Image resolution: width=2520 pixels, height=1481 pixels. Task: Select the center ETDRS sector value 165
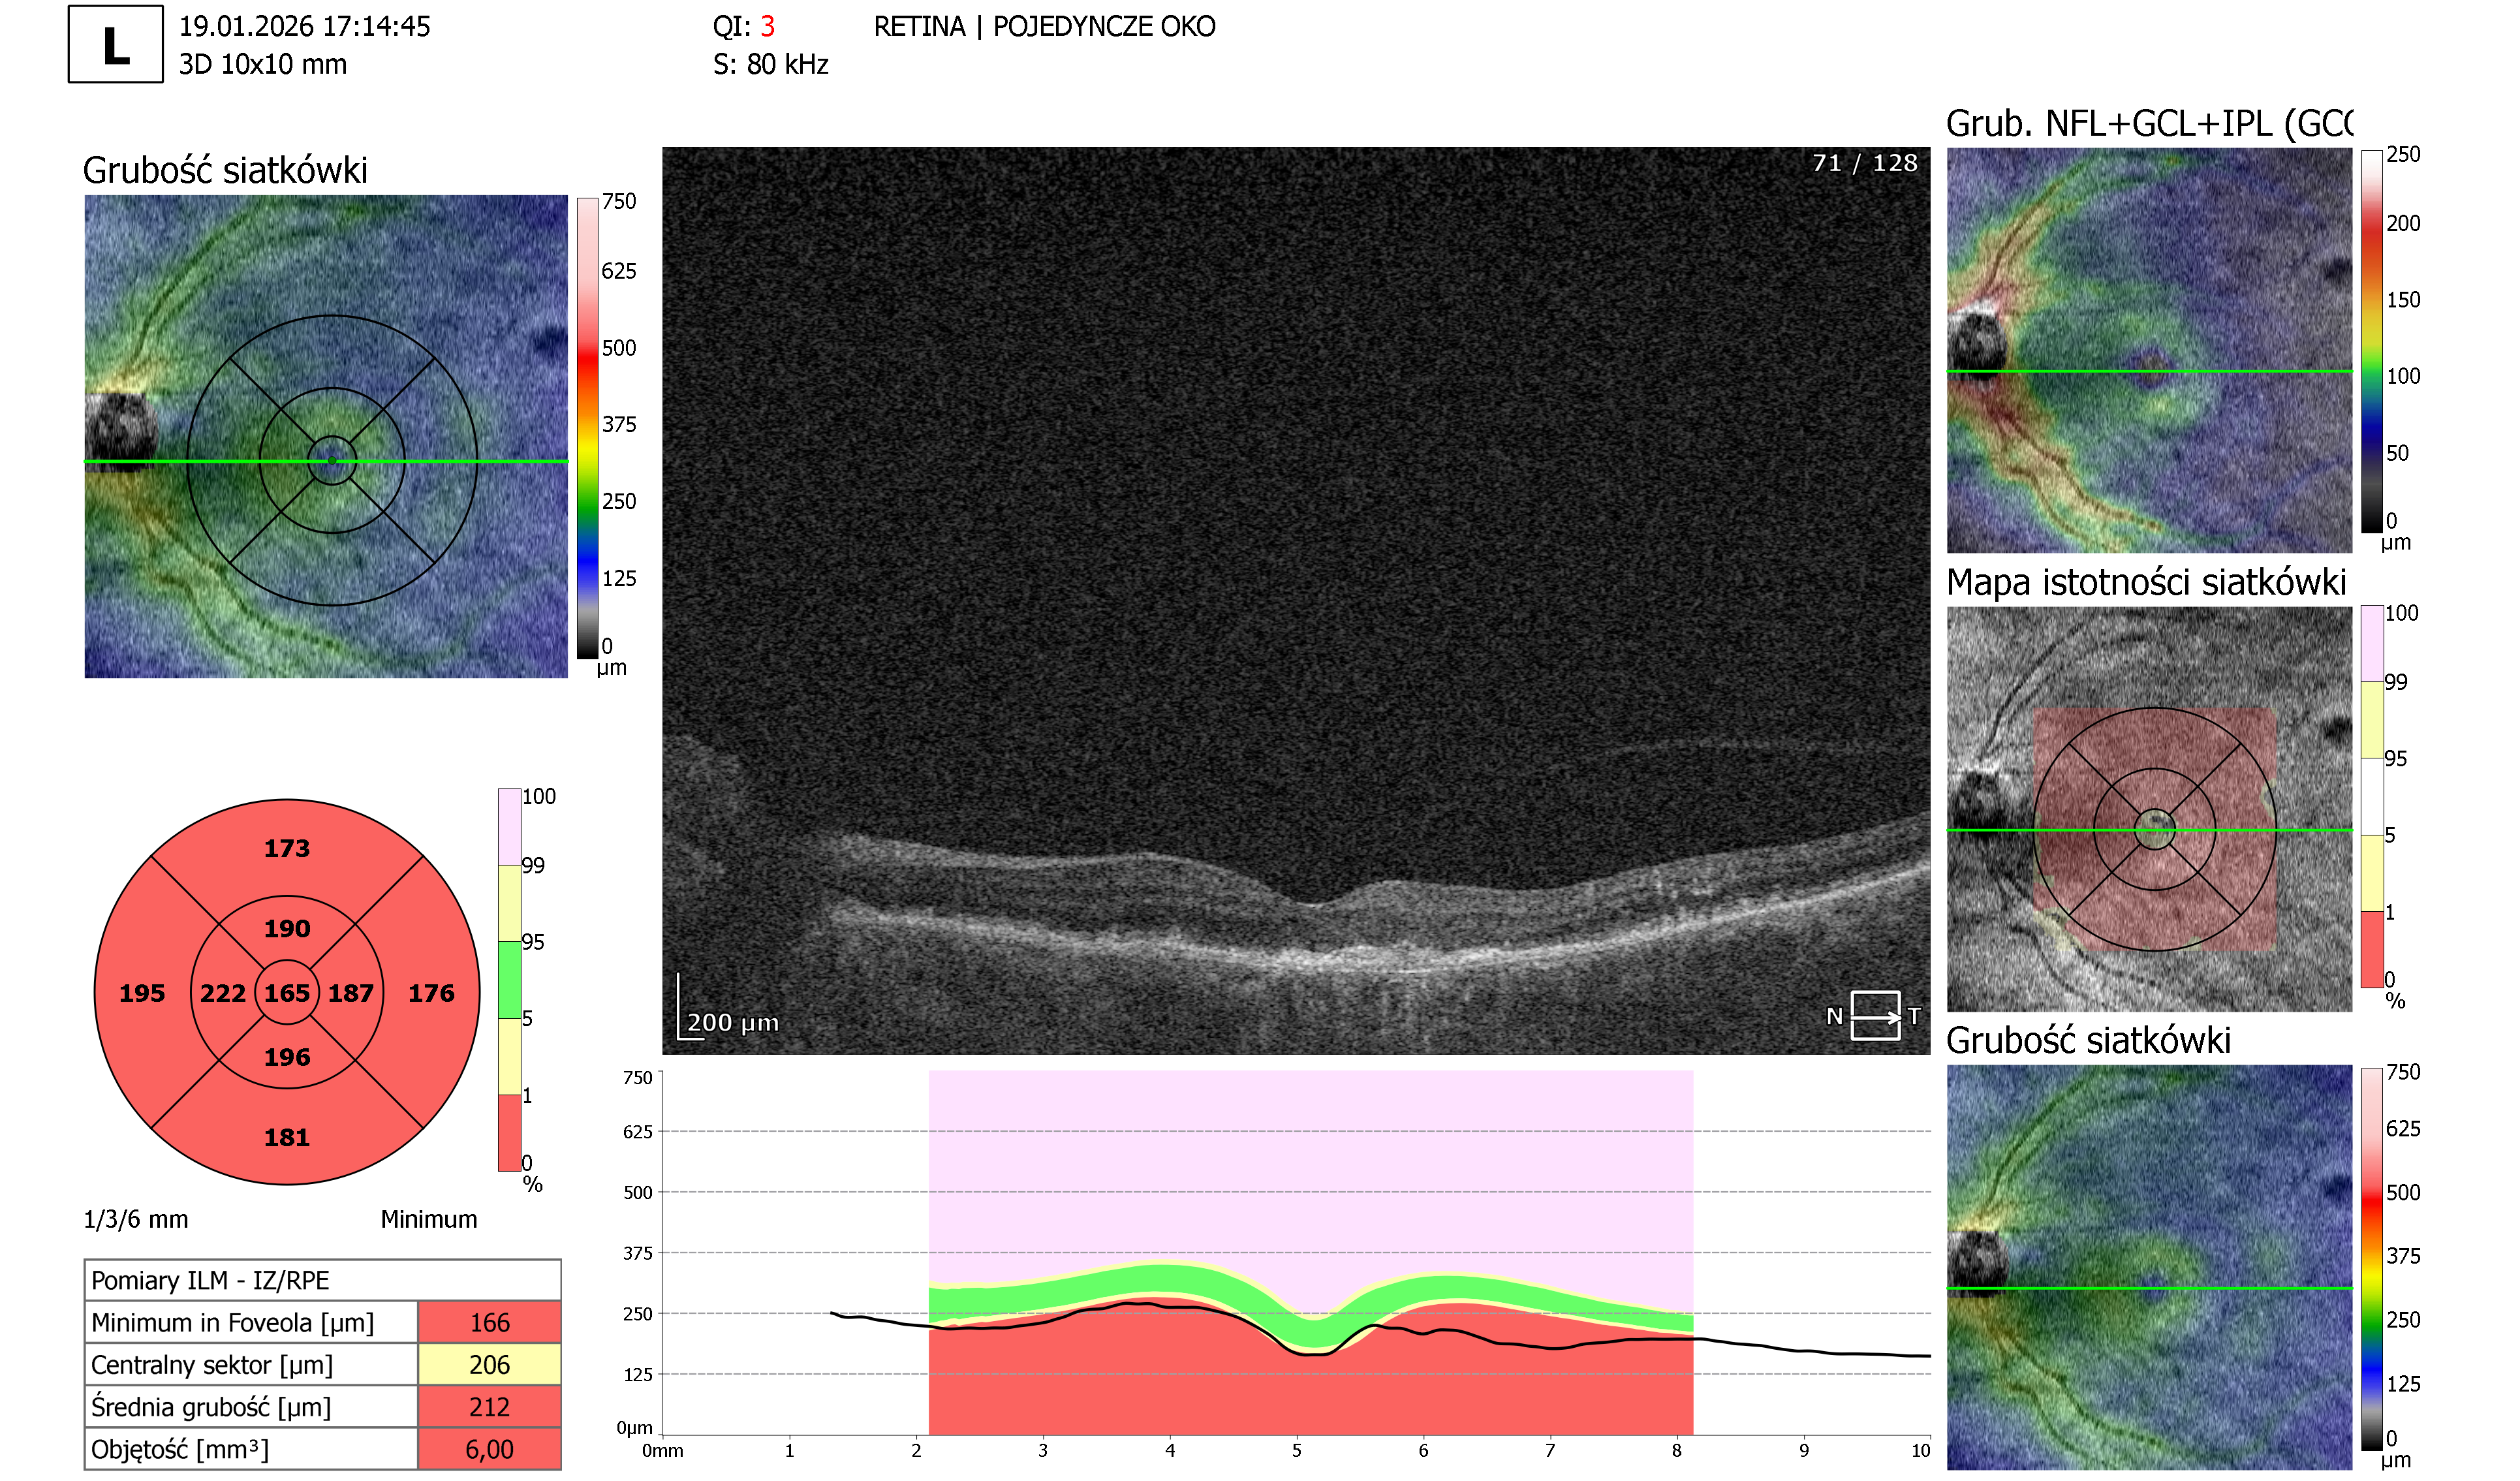click(x=287, y=993)
